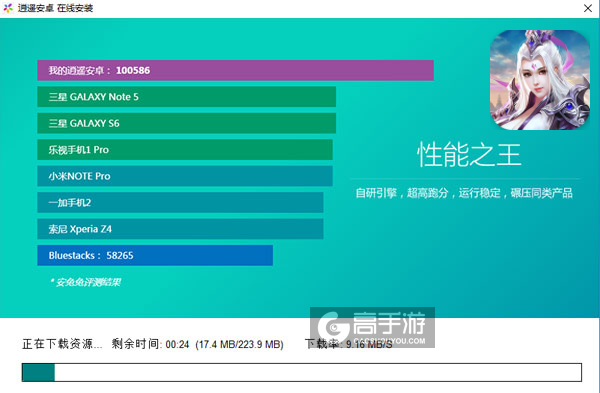The width and height of the screenshot is (600, 393).
Task: Click the 自研引擎，超高跑分 description text
Action: click(464, 193)
